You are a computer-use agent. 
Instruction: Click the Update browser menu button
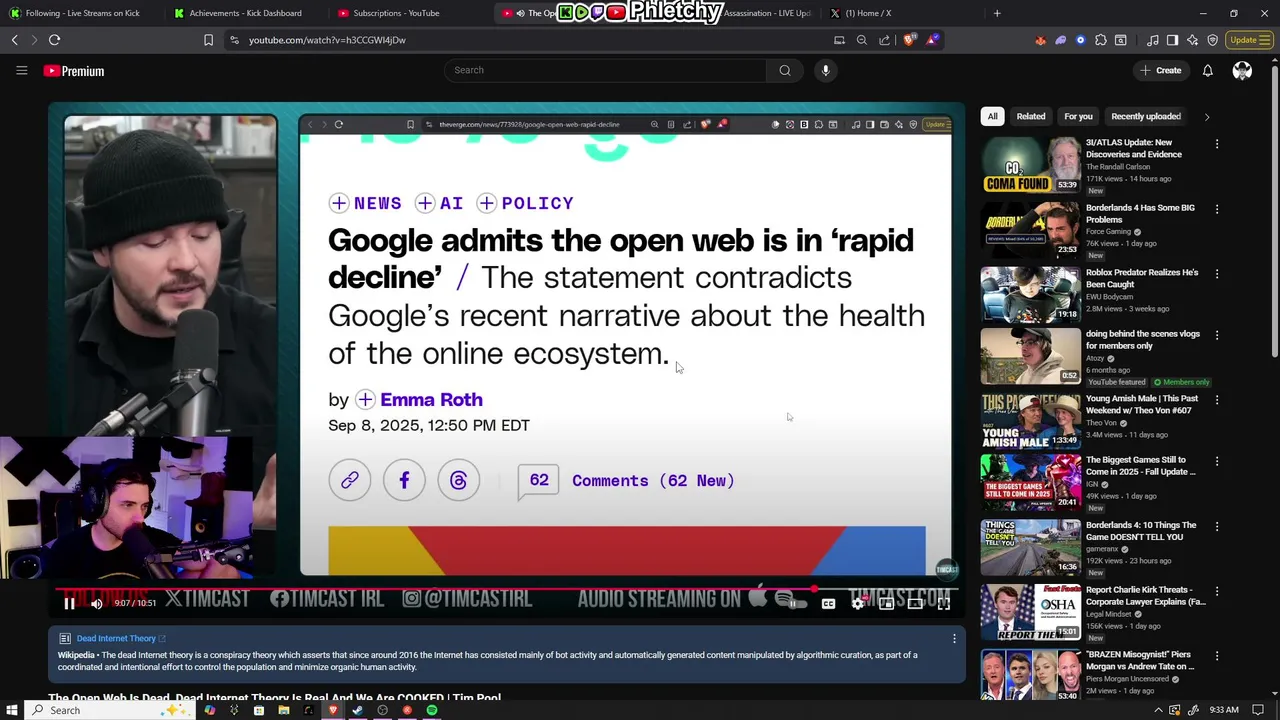[x=1248, y=40]
